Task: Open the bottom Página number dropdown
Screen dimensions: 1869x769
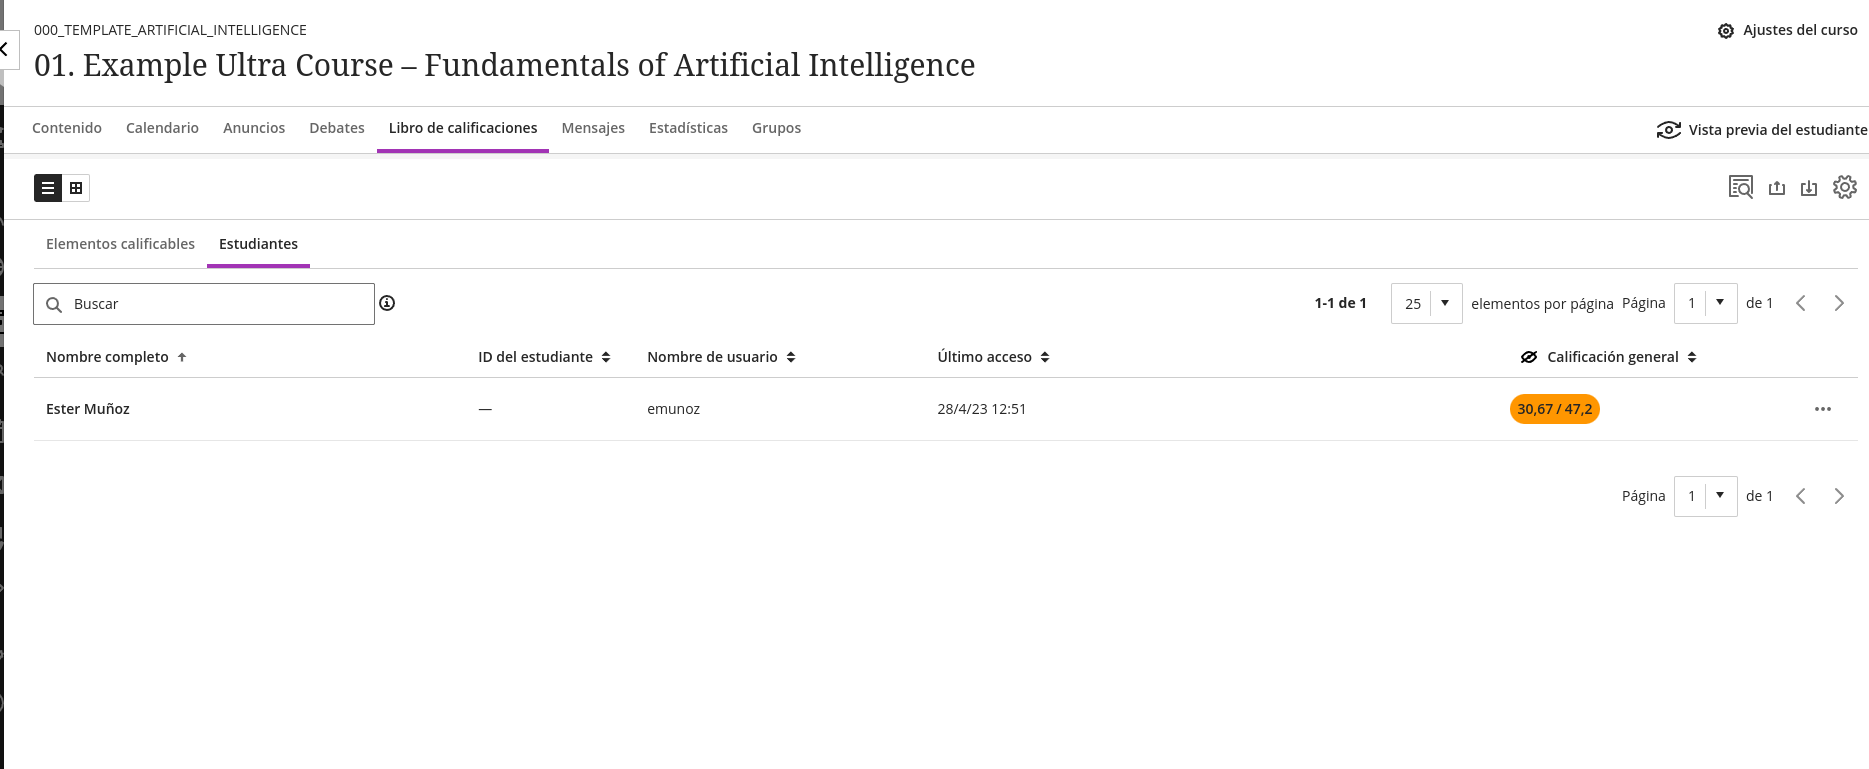Action: [1706, 496]
